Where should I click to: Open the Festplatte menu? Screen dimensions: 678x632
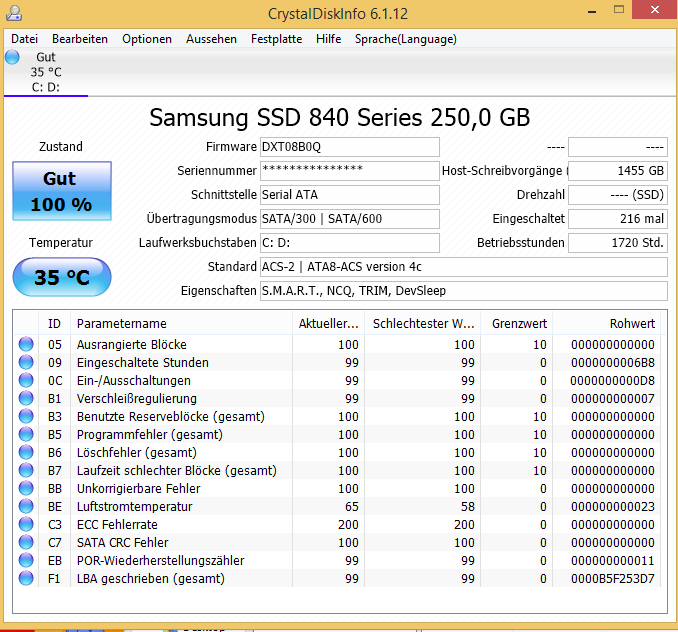pyautogui.click(x=277, y=39)
